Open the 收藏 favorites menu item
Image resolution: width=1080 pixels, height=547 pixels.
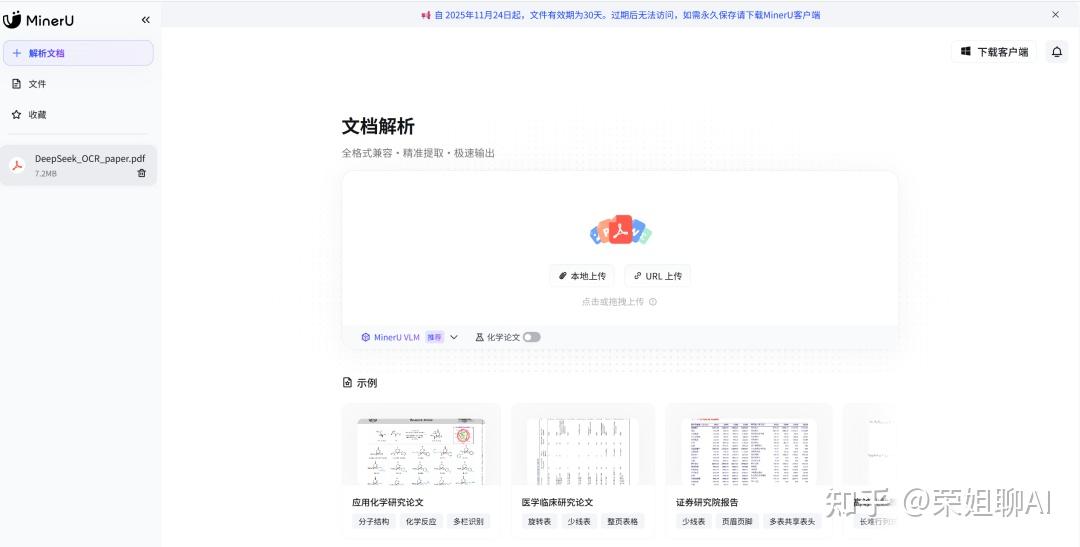coord(37,115)
